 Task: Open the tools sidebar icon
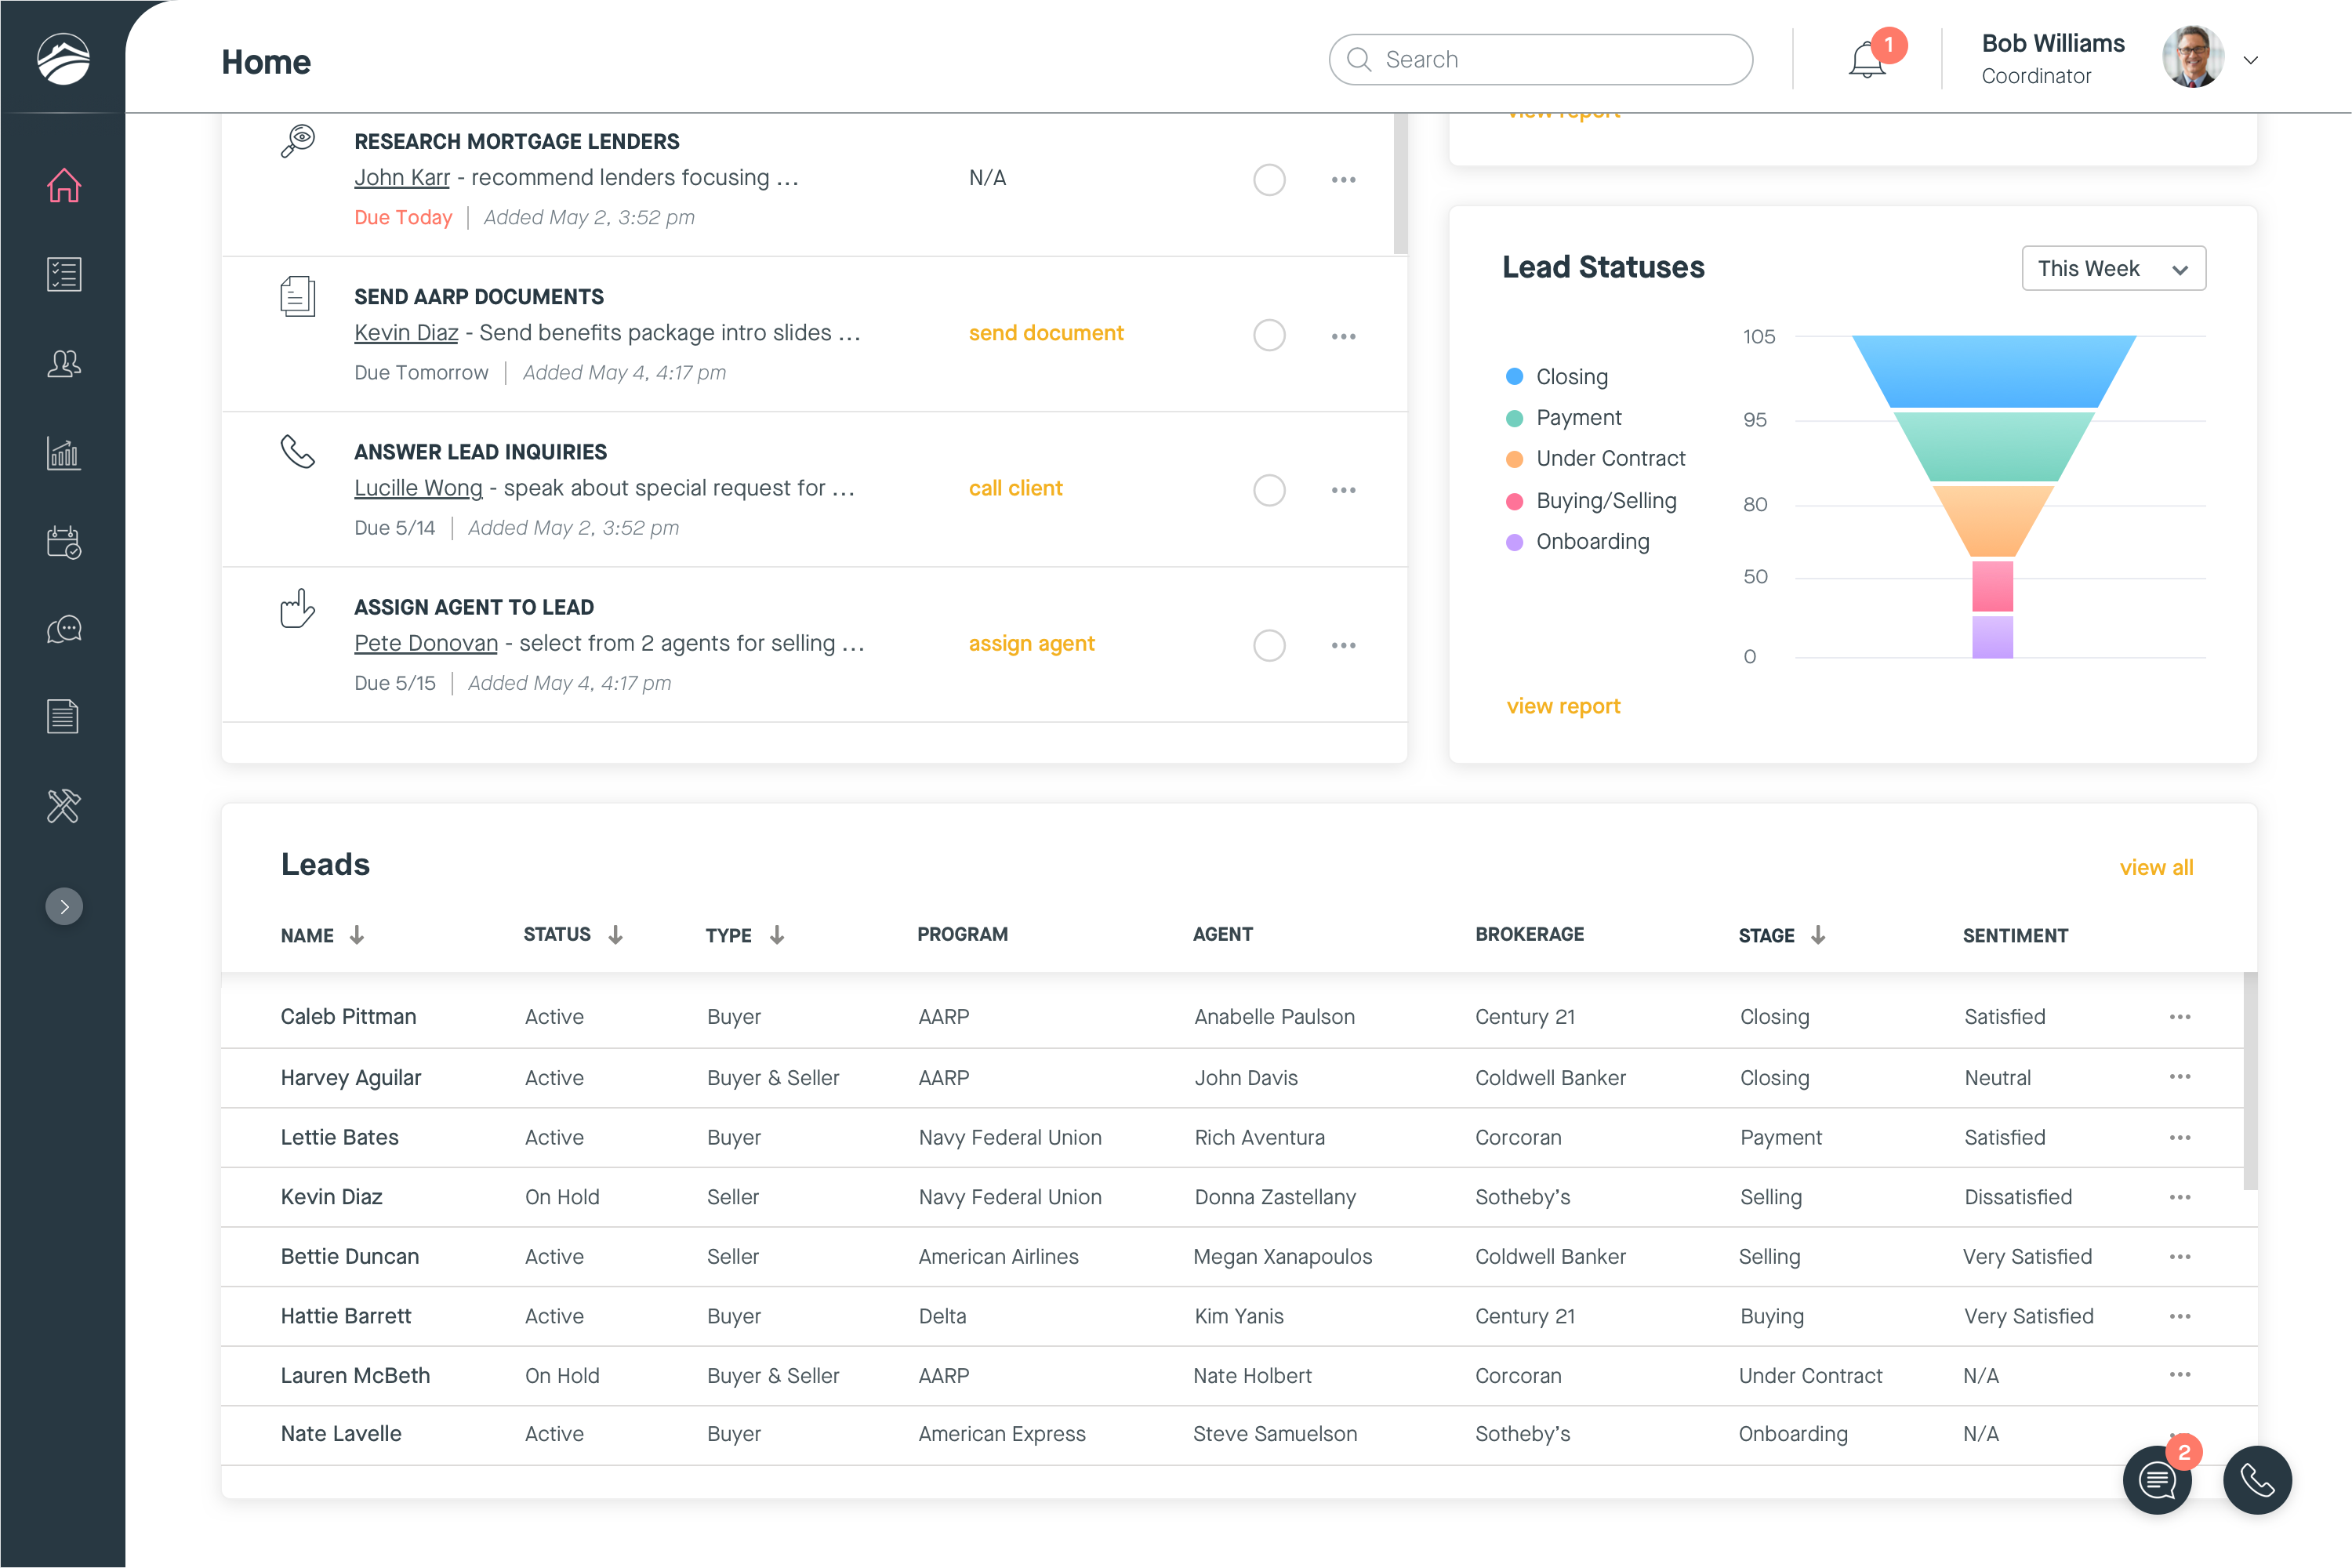pos(64,805)
